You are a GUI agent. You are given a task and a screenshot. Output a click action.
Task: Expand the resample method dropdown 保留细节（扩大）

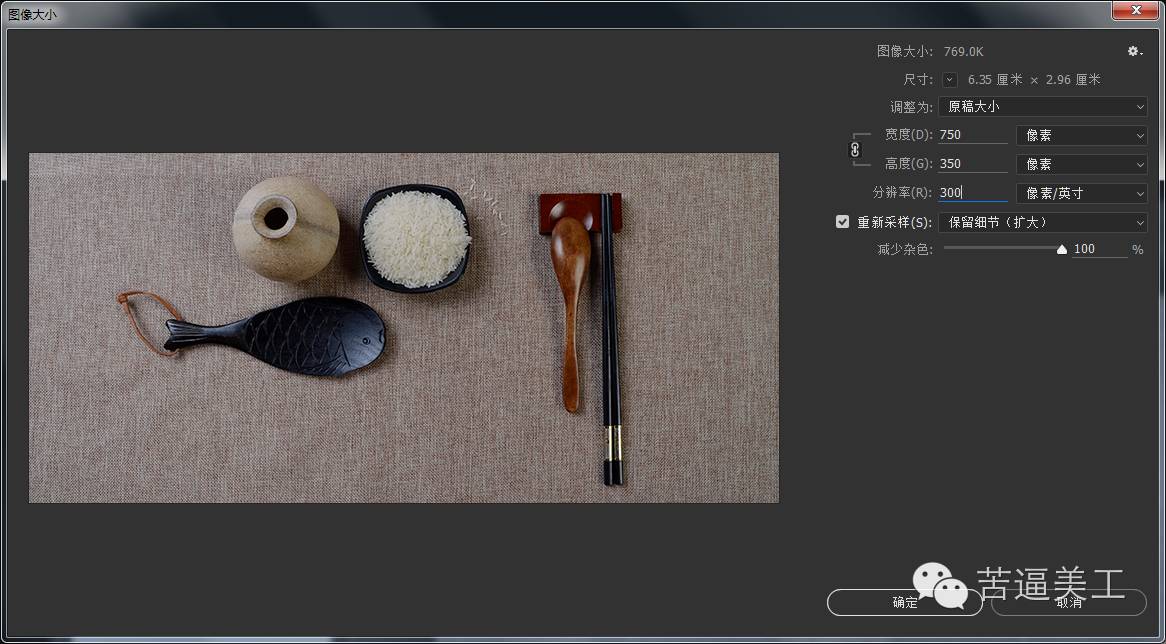(x=1043, y=222)
